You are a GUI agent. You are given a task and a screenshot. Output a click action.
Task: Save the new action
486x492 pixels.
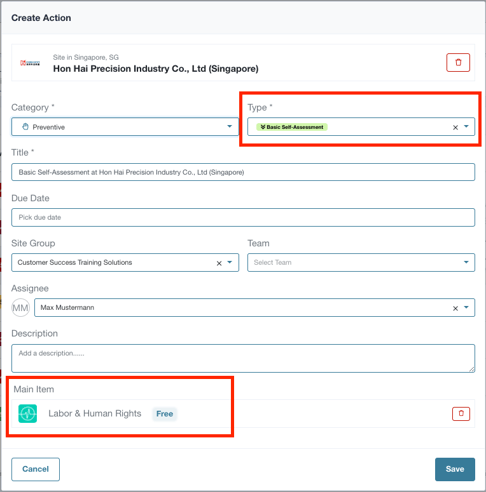[455, 469]
